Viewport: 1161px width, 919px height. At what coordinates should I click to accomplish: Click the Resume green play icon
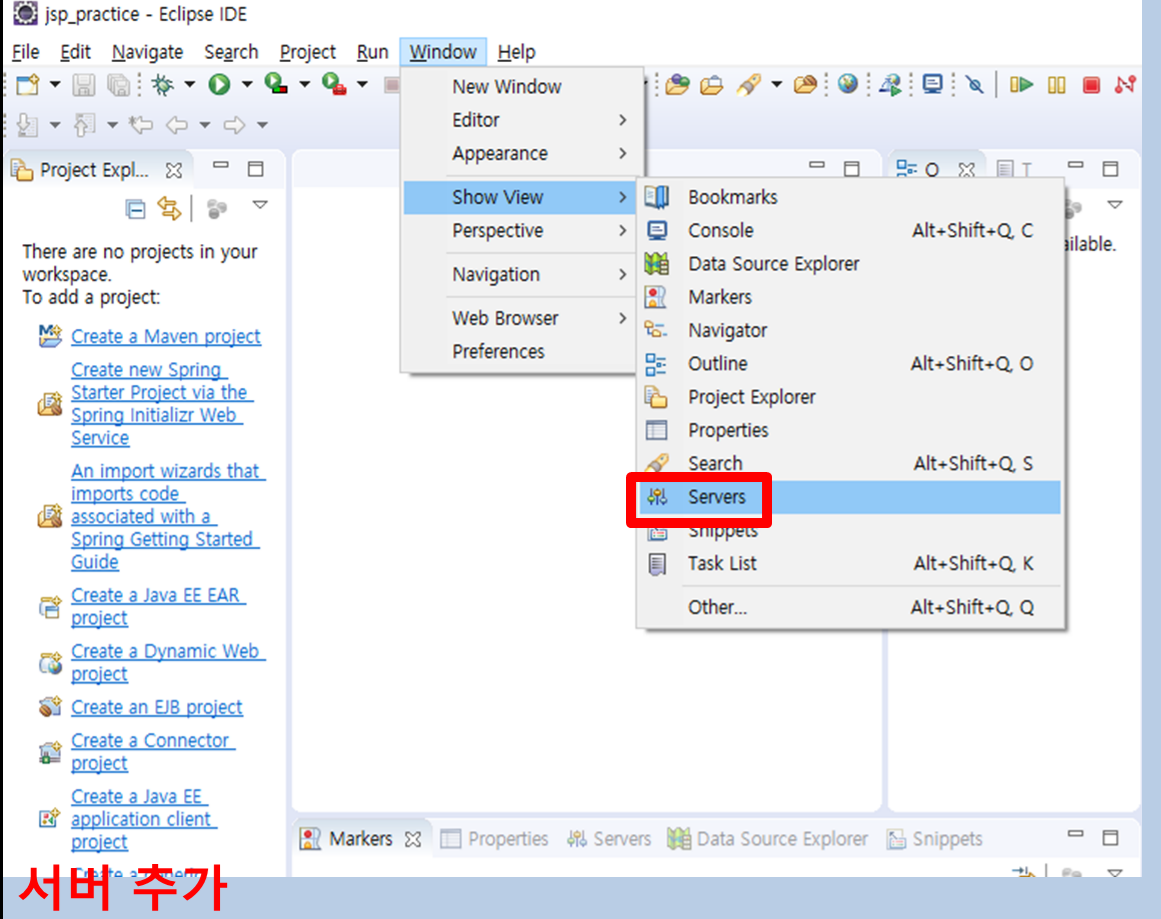[1021, 84]
